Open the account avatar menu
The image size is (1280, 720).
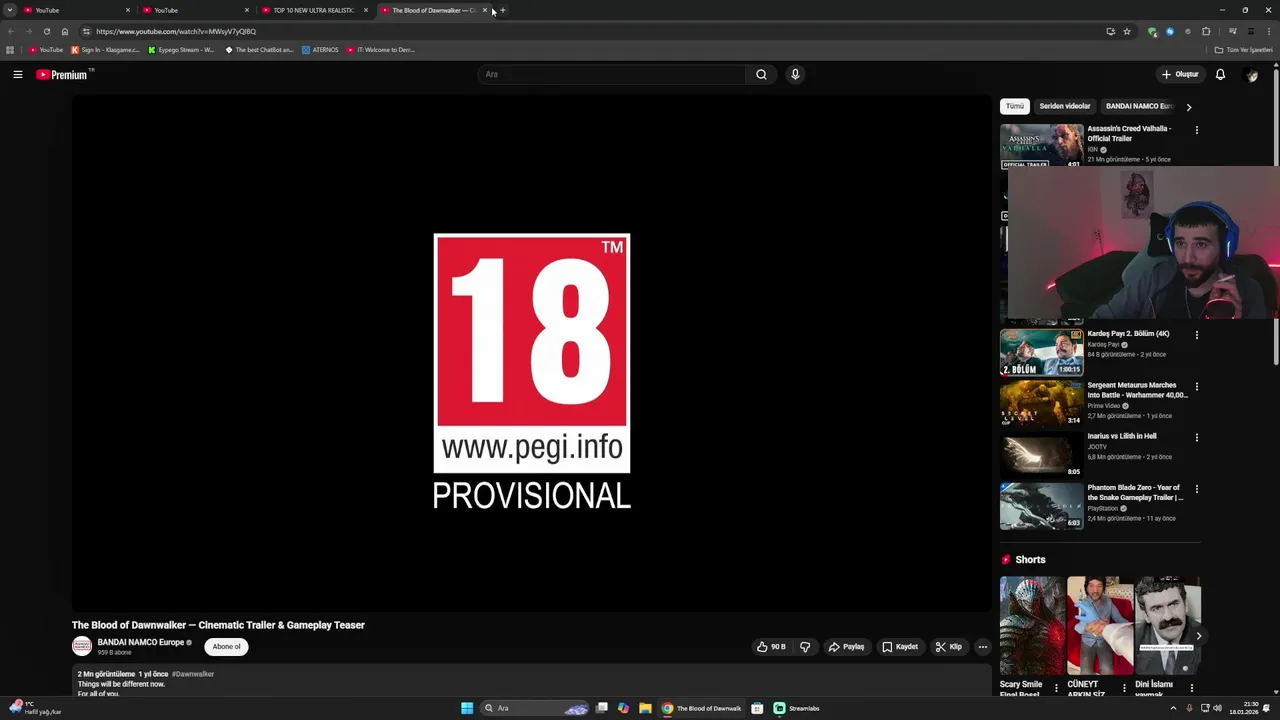[1251, 75]
